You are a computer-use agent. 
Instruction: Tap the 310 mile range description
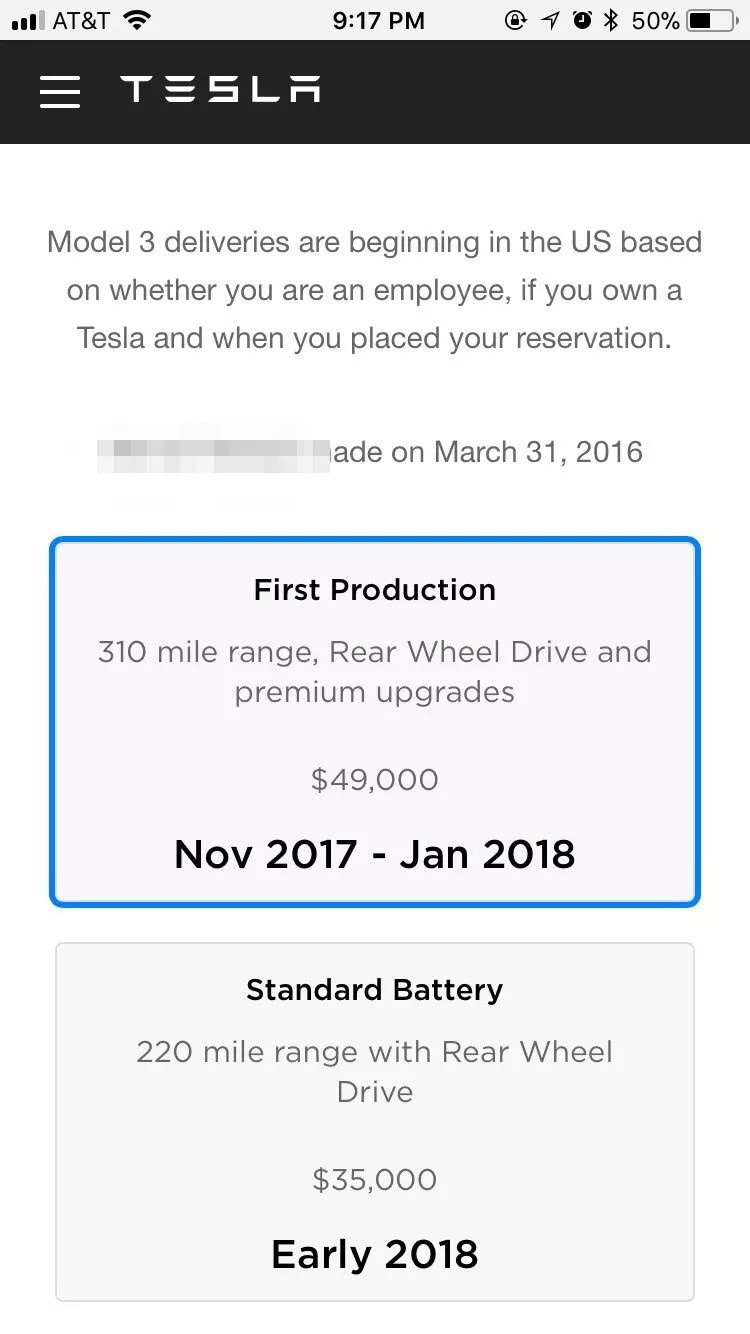pyautogui.click(x=375, y=672)
